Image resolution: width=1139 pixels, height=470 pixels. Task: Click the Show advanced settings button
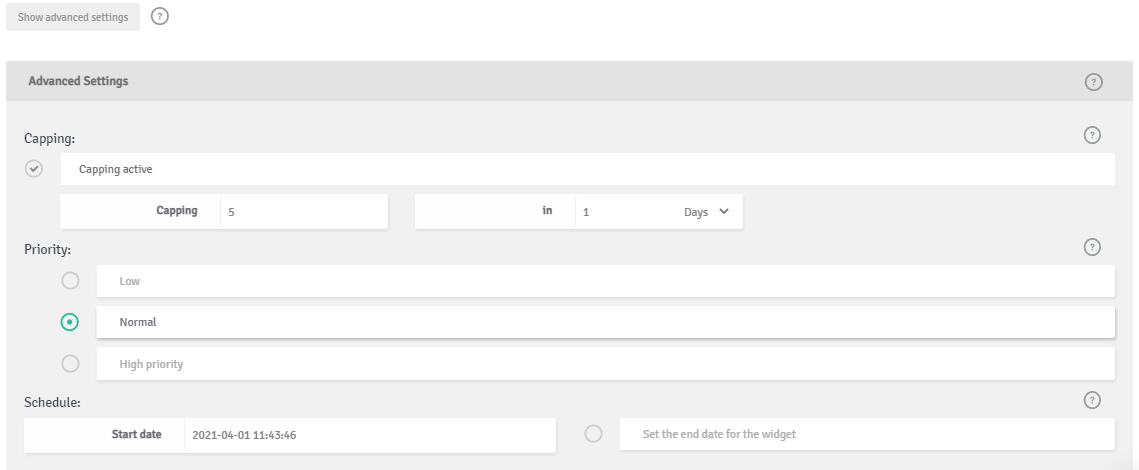pyautogui.click(x=73, y=17)
